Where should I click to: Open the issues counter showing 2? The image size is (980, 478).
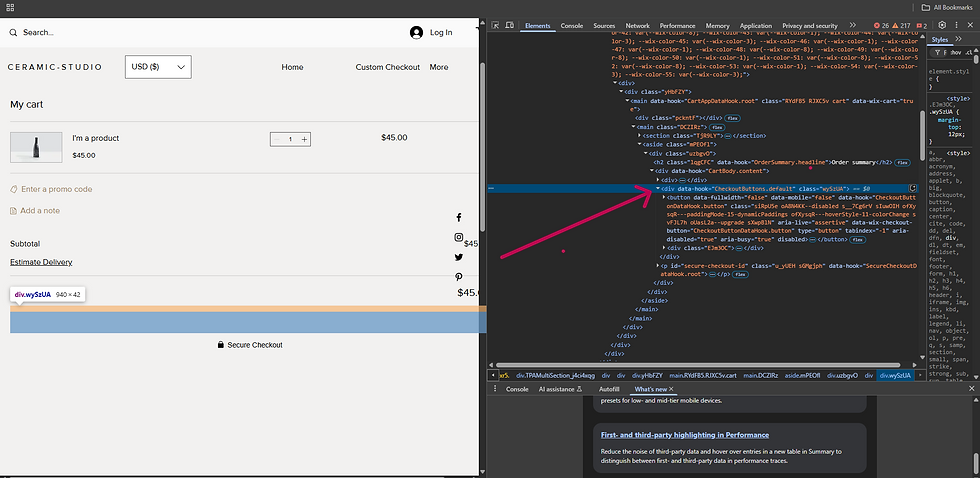pos(922,26)
